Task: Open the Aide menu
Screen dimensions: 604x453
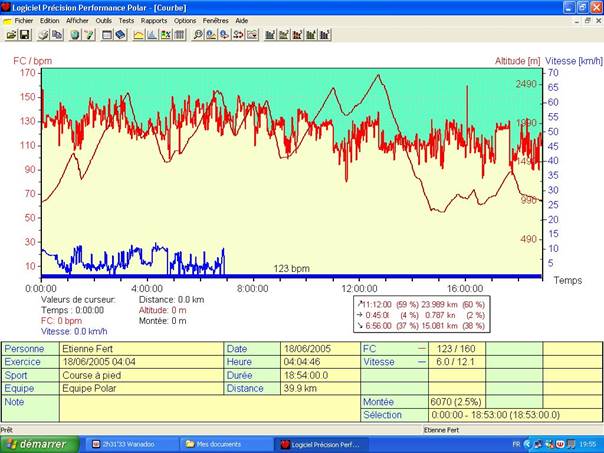Action: [x=242, y=20]
